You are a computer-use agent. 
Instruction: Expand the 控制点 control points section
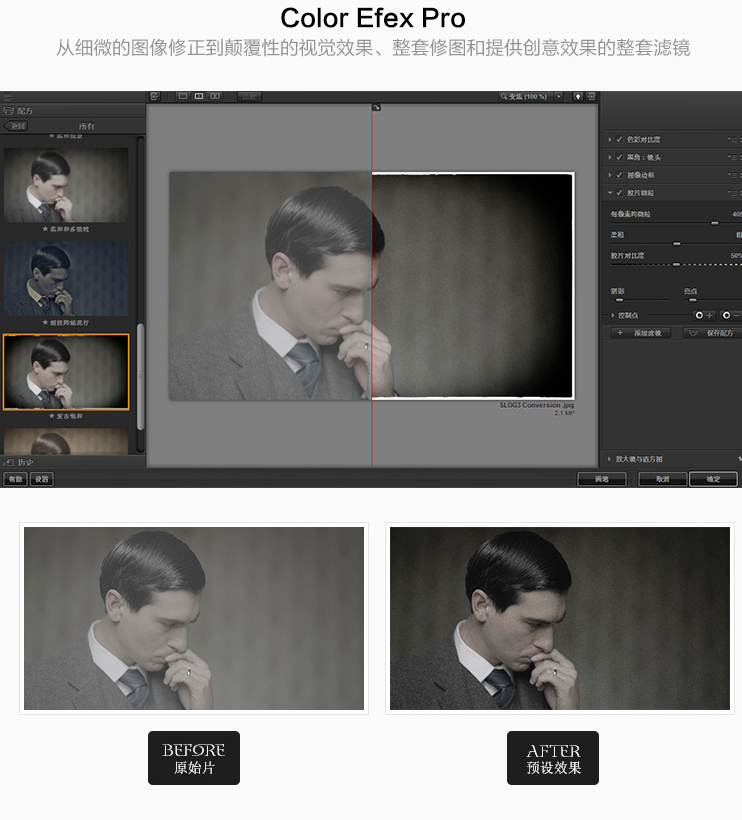coord(613,315)
